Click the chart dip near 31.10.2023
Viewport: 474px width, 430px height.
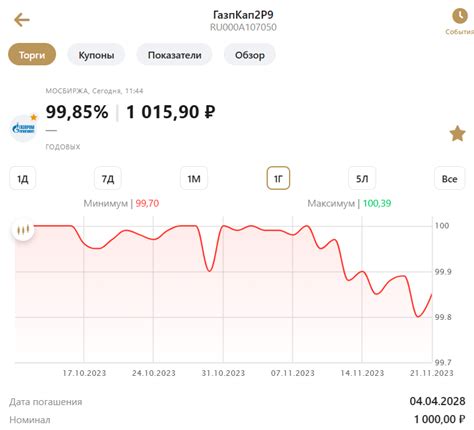(x=209, y=270)
